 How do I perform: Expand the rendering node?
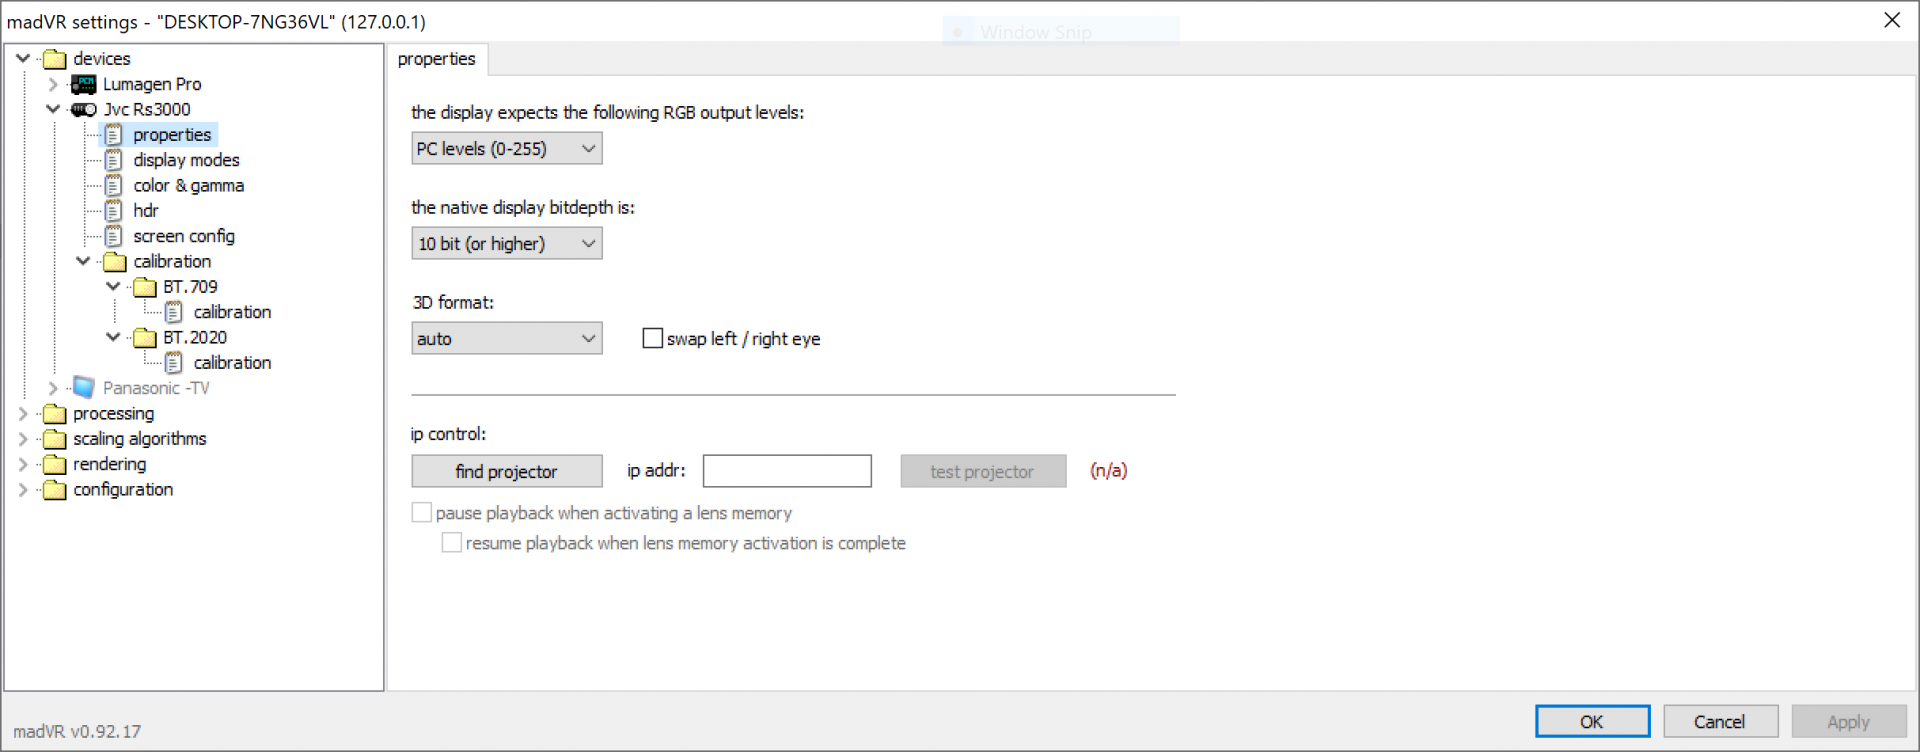coord(23,464)
